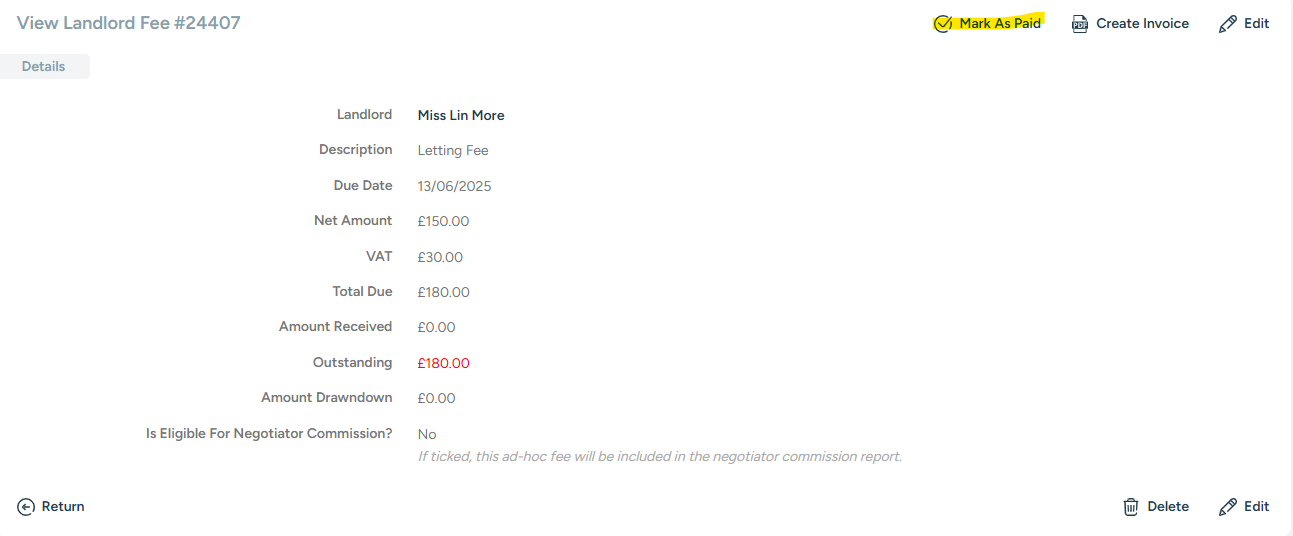This screenshot has width=1293, height=536.
Task: Open the Details tab
Action: 44,67
